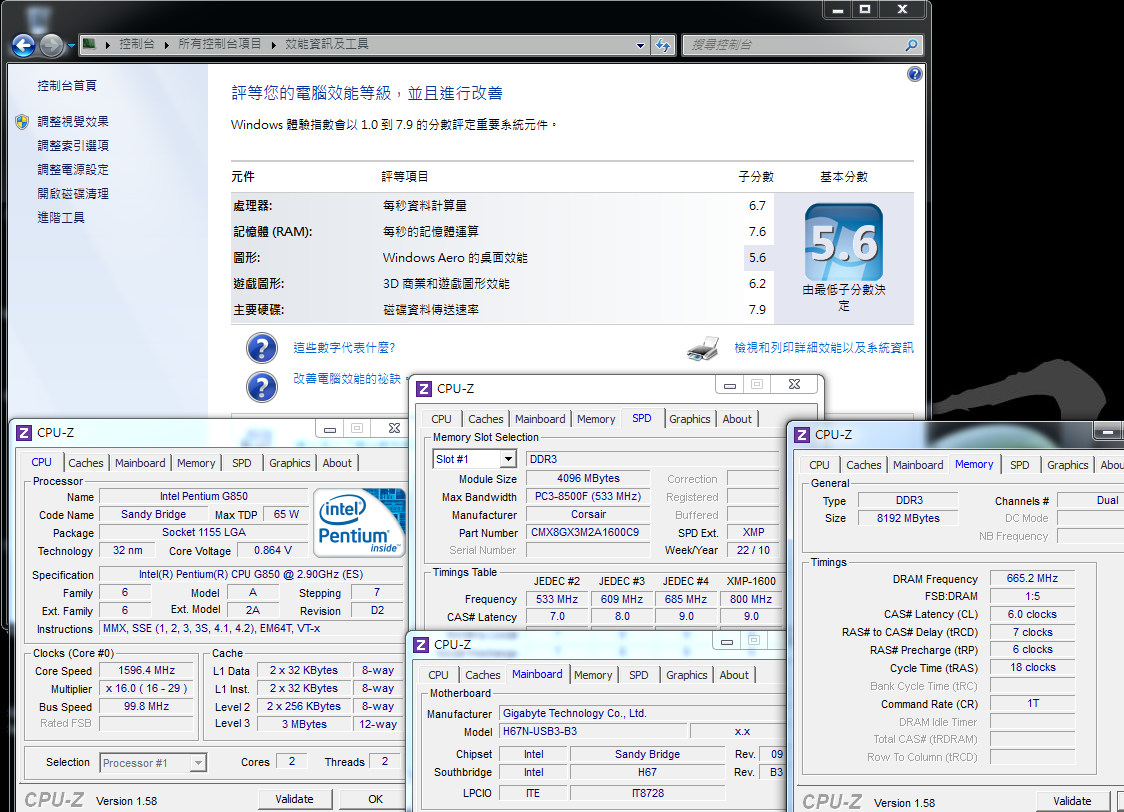Open 檢視和列印詳細效能以及系統資訊 link
The image size is (1124, 812).
coord(824,348)
